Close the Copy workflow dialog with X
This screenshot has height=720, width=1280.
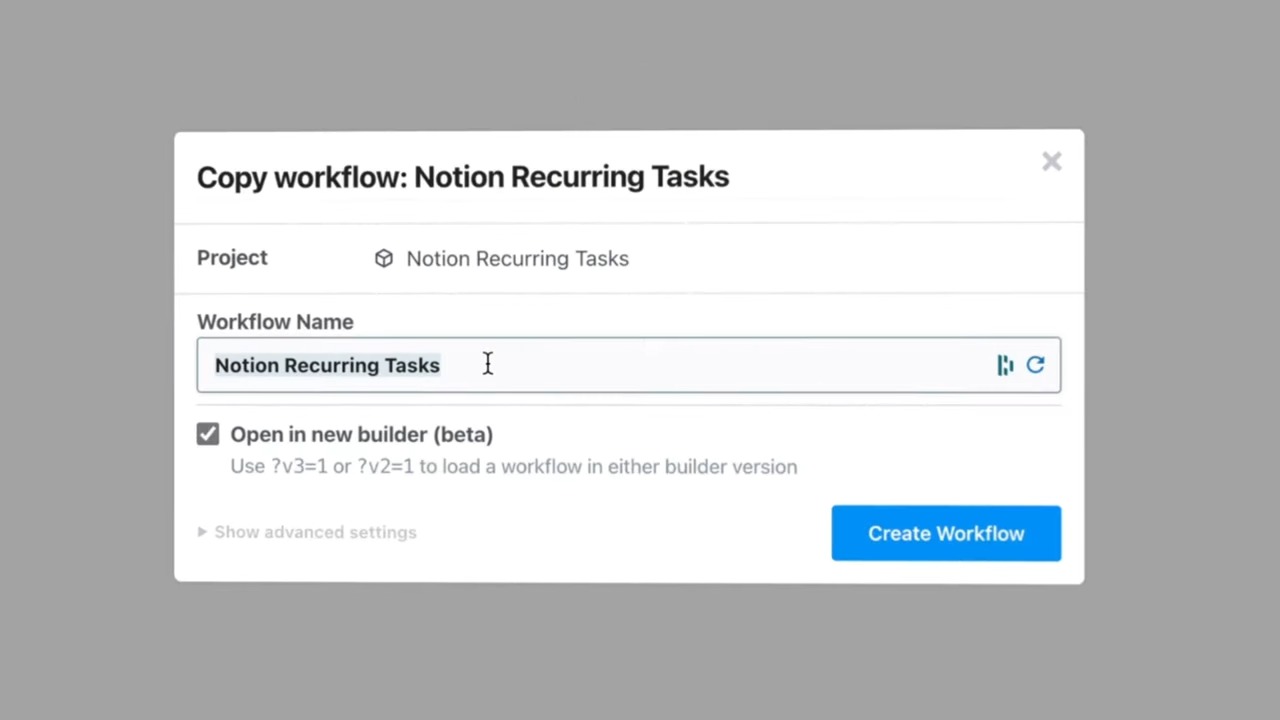pos(1051,162)
